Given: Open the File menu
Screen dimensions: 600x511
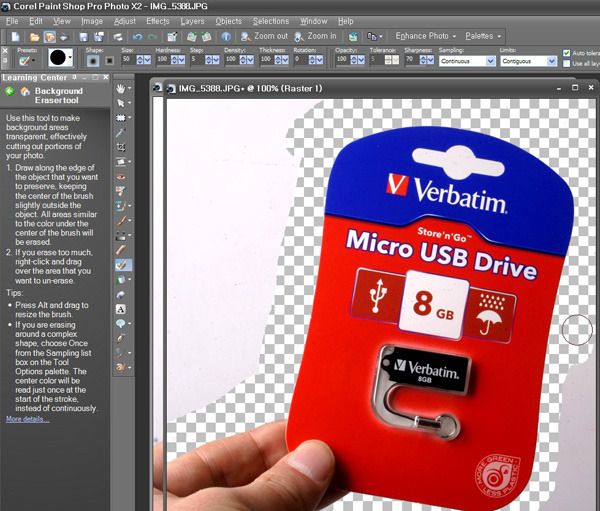Looking at the screenshot, I should 12,21.
